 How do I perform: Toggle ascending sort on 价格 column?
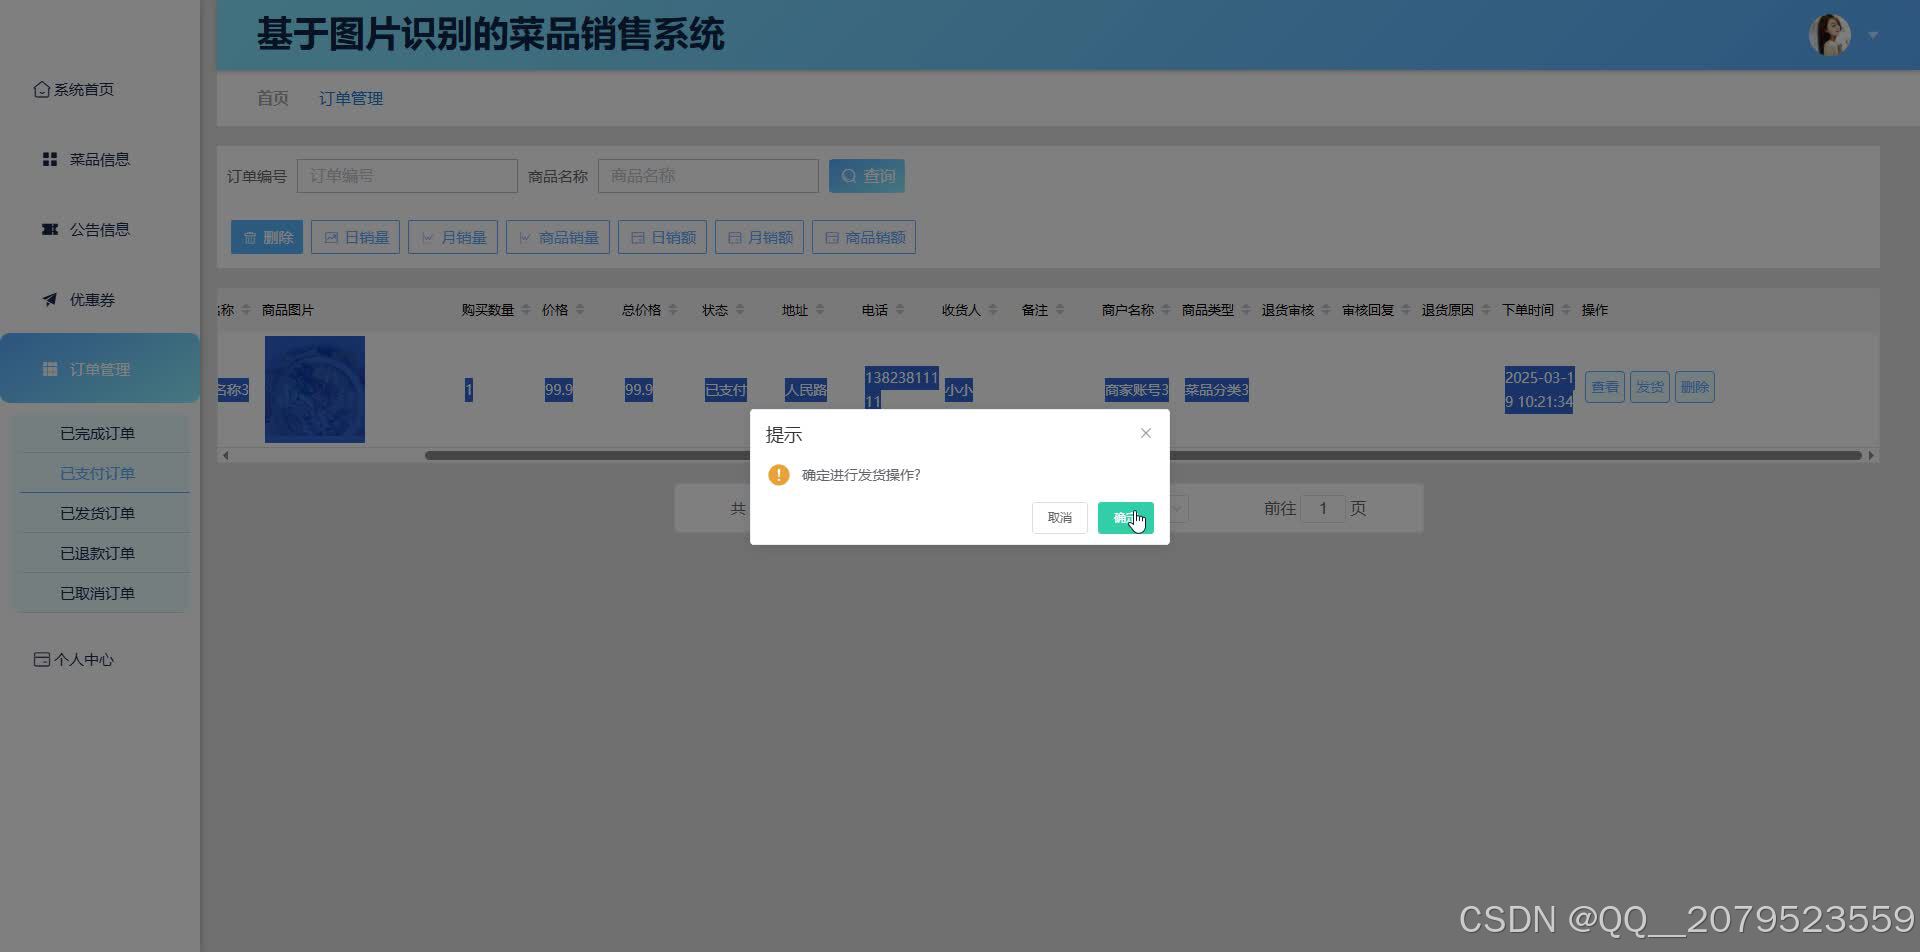[x=580, y=305]
